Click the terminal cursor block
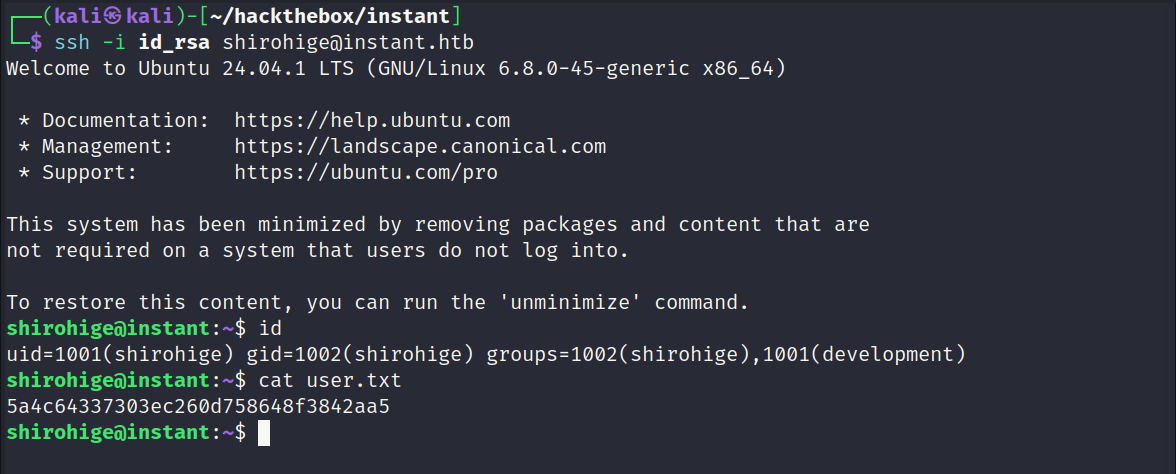The image size is (1176, 474). tap(263, 433)
